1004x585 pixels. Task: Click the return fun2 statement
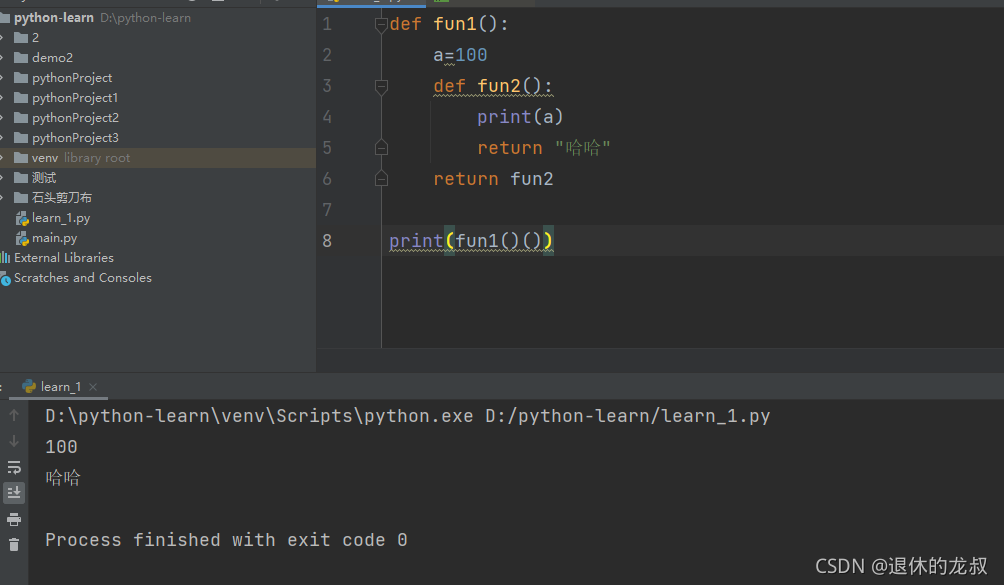click(x=493, y=179)
